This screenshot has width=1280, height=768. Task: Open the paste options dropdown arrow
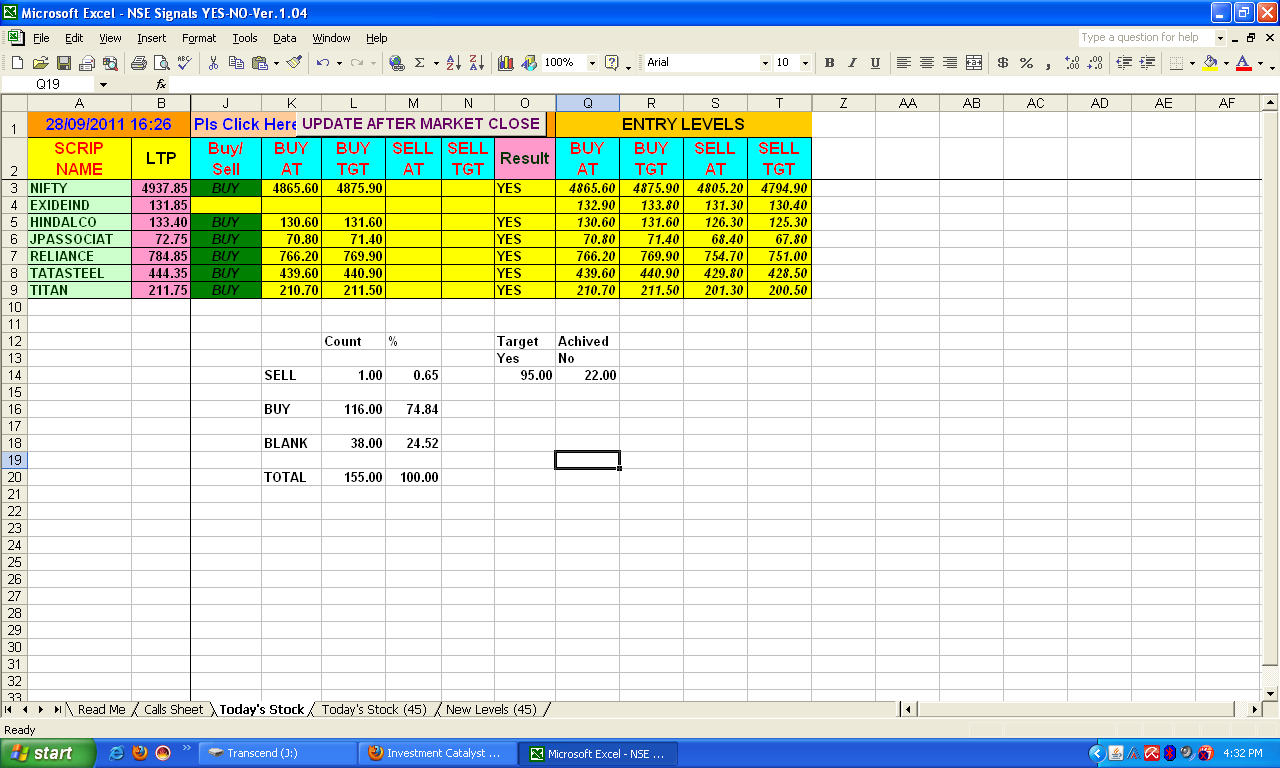(x=275, y=63)
